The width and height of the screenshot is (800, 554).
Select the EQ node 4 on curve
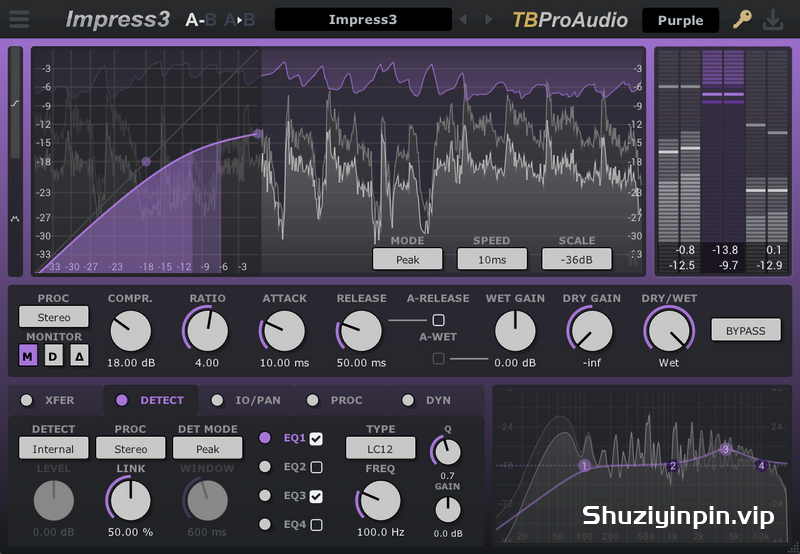pyautogui.click(x=762, y=465)
